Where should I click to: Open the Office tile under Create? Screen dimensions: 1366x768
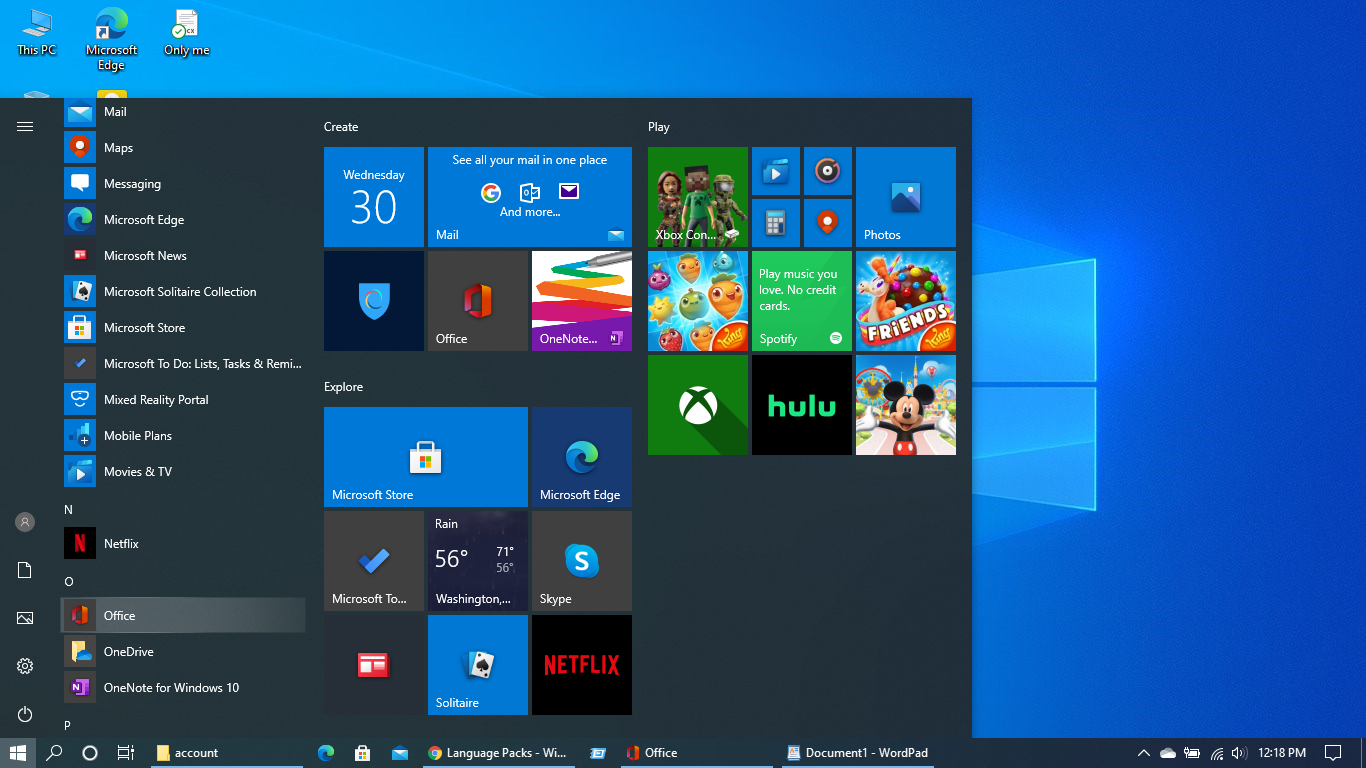pyautogui.click(x=478, y=301)
